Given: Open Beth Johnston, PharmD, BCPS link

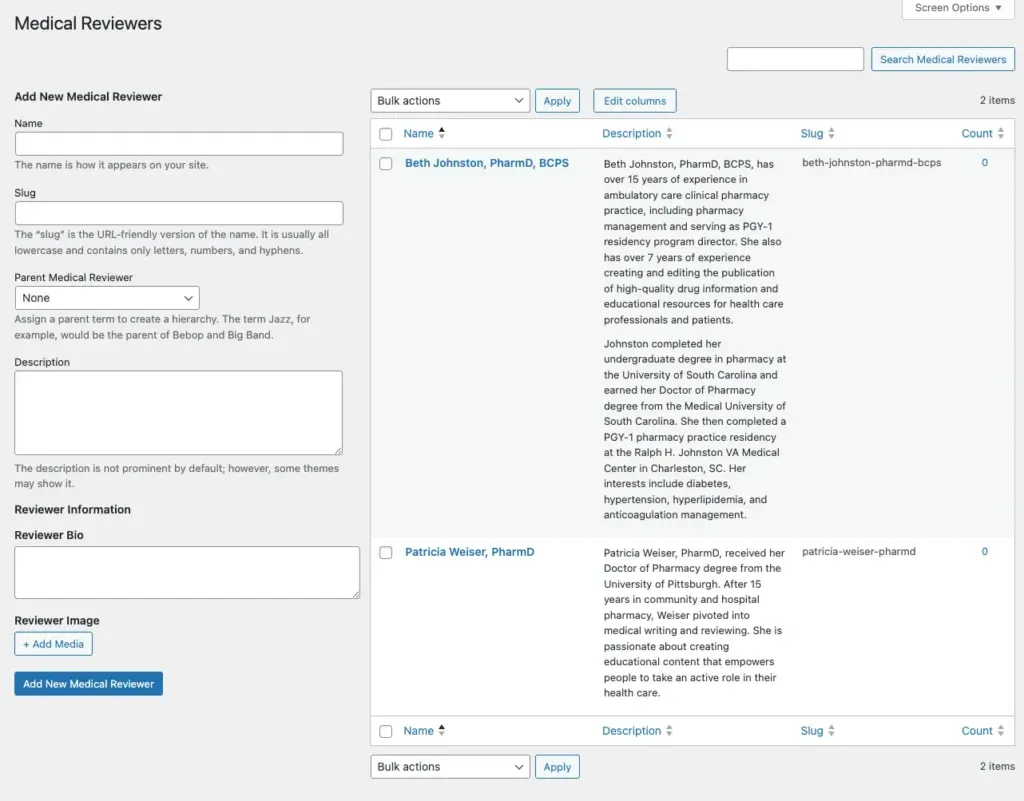Looking at the screenshot, I should (486, 163).
